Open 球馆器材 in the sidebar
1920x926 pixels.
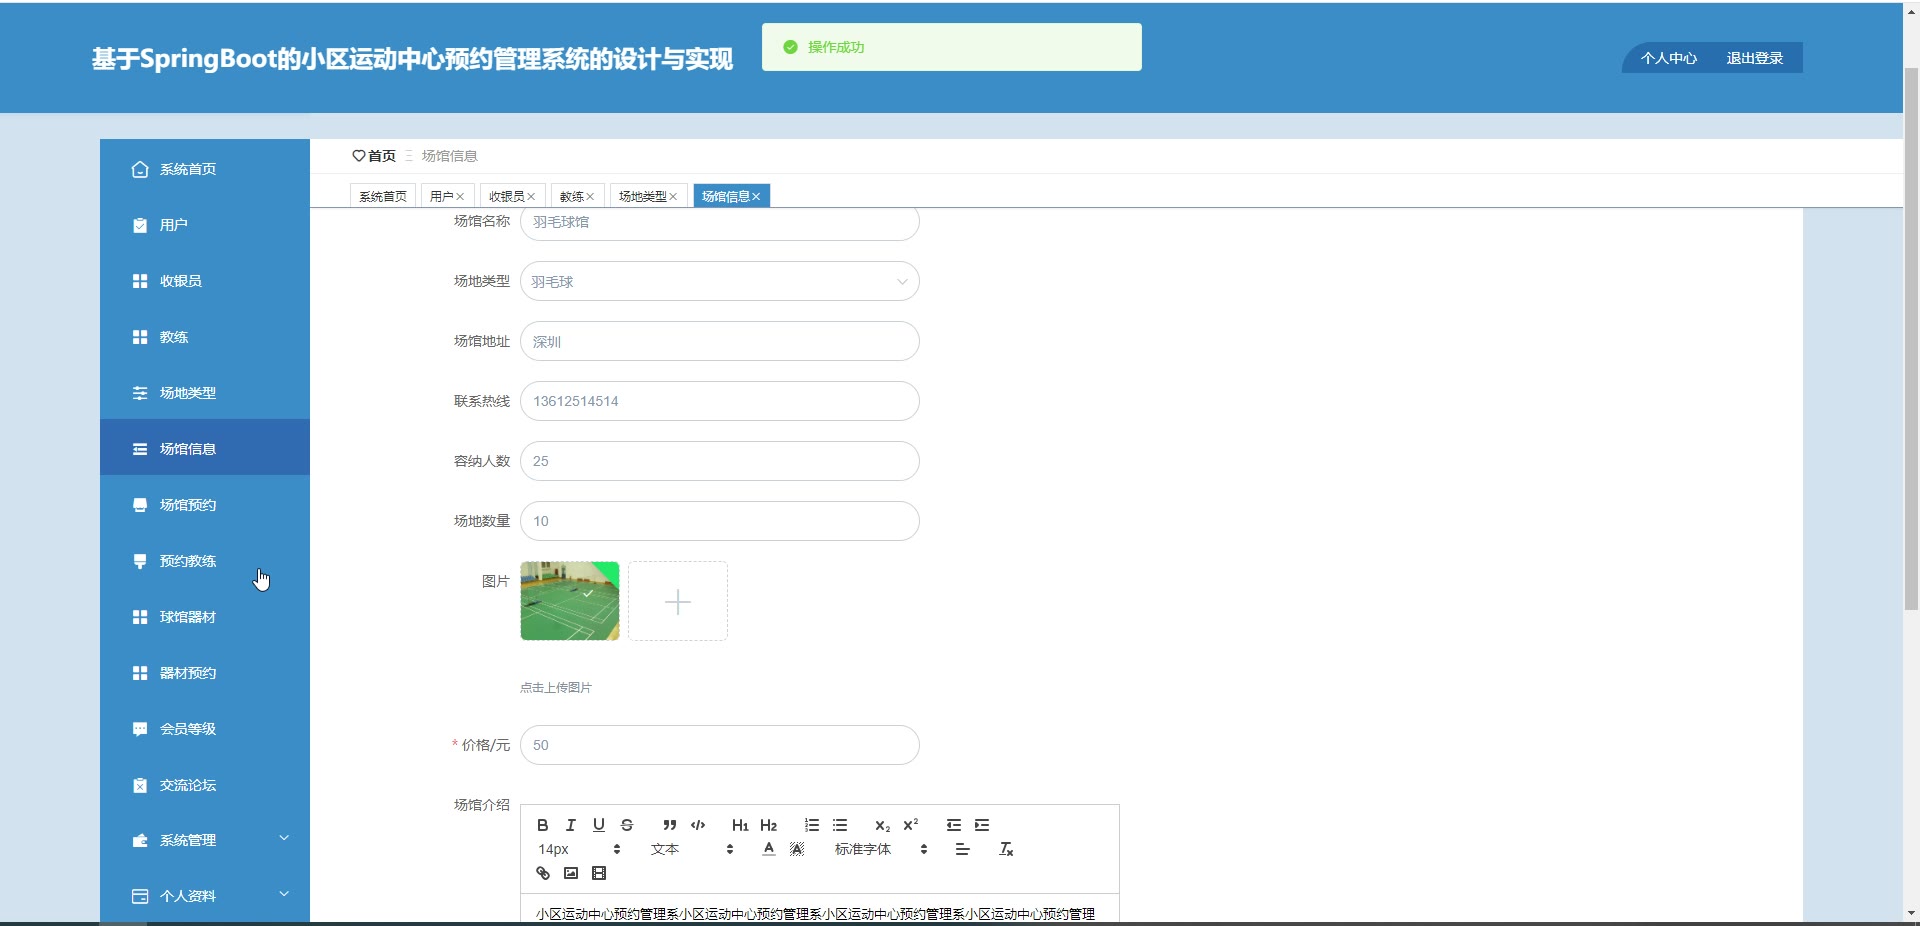[205, 617]
